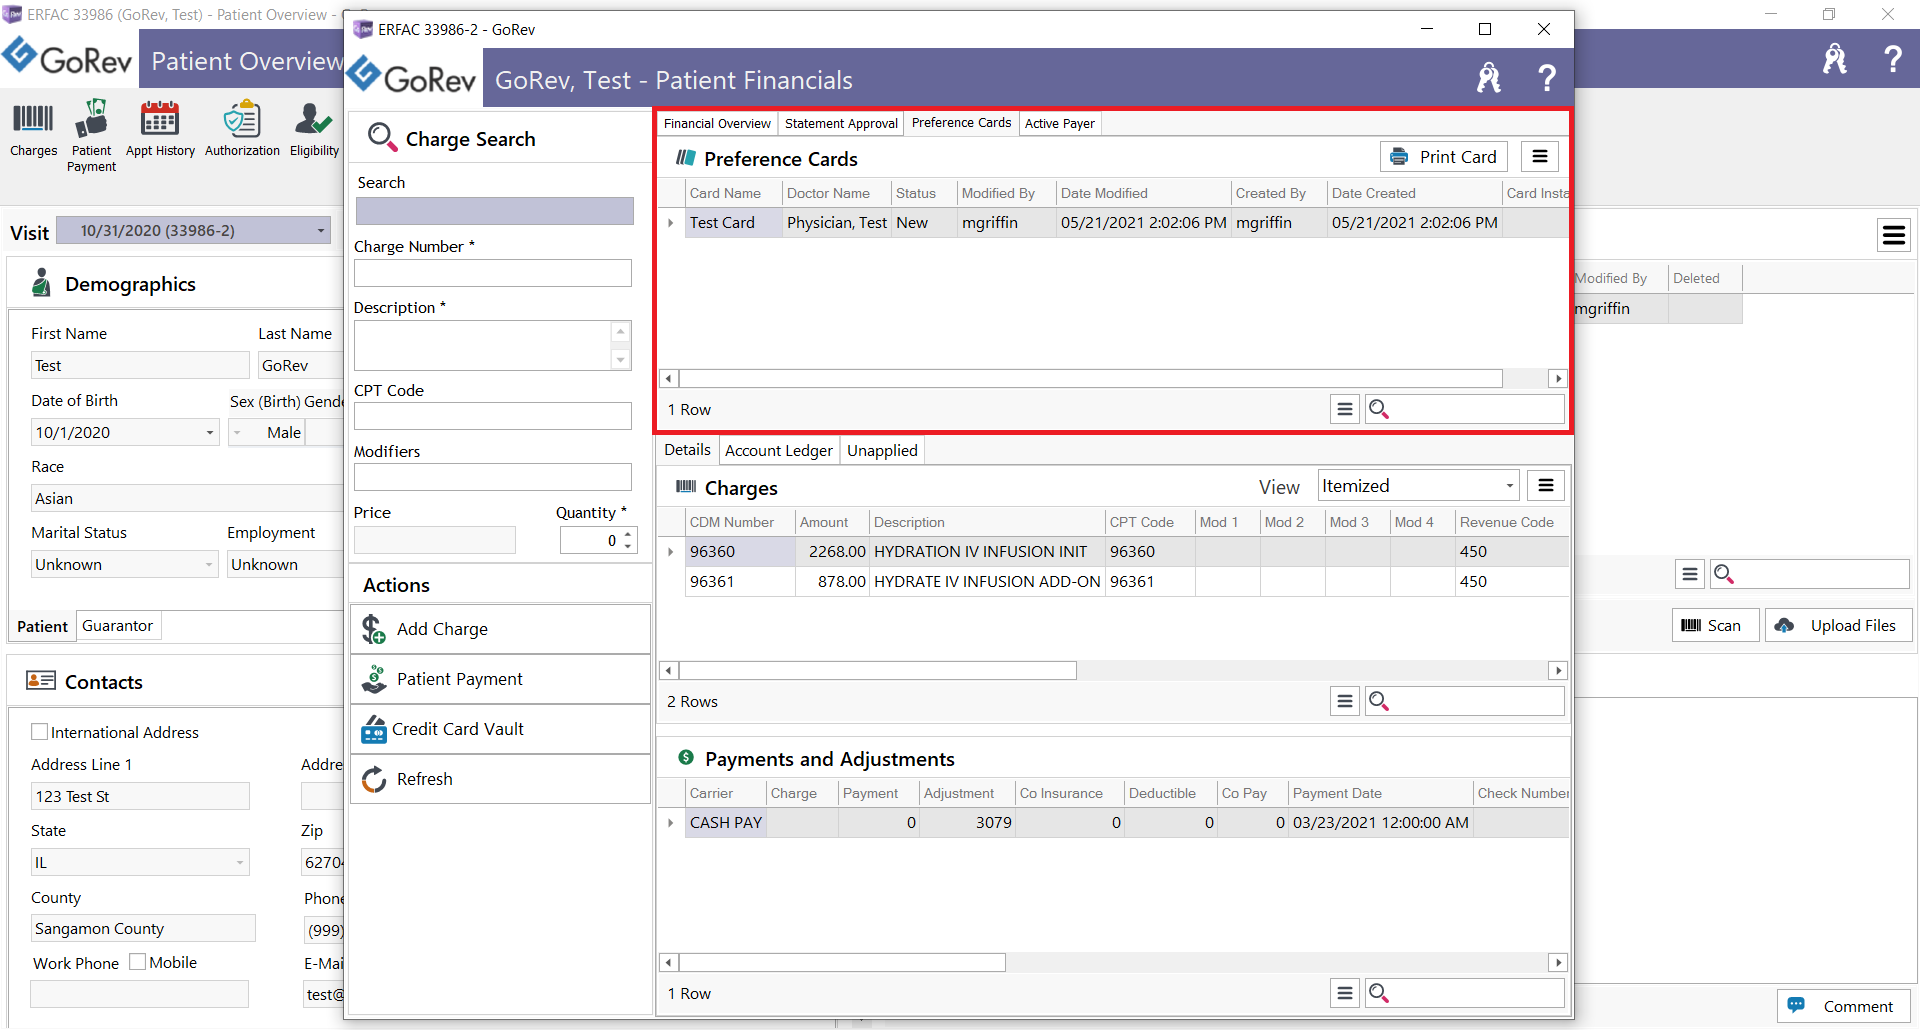Switch to Financial Overview tab
This screenshot has height=1030, width=1920.
pyautogui.click(x=717, y=124)
